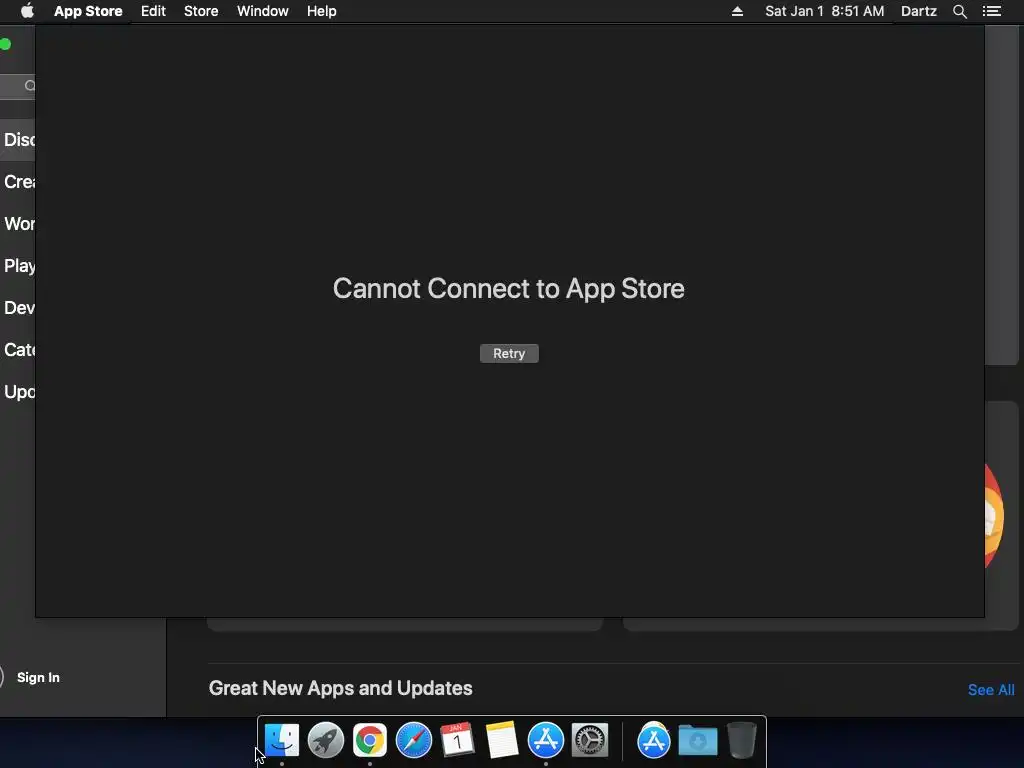
Task: Open Finder from the Dock
Action: pyautogui.click(x=282, y=740)
